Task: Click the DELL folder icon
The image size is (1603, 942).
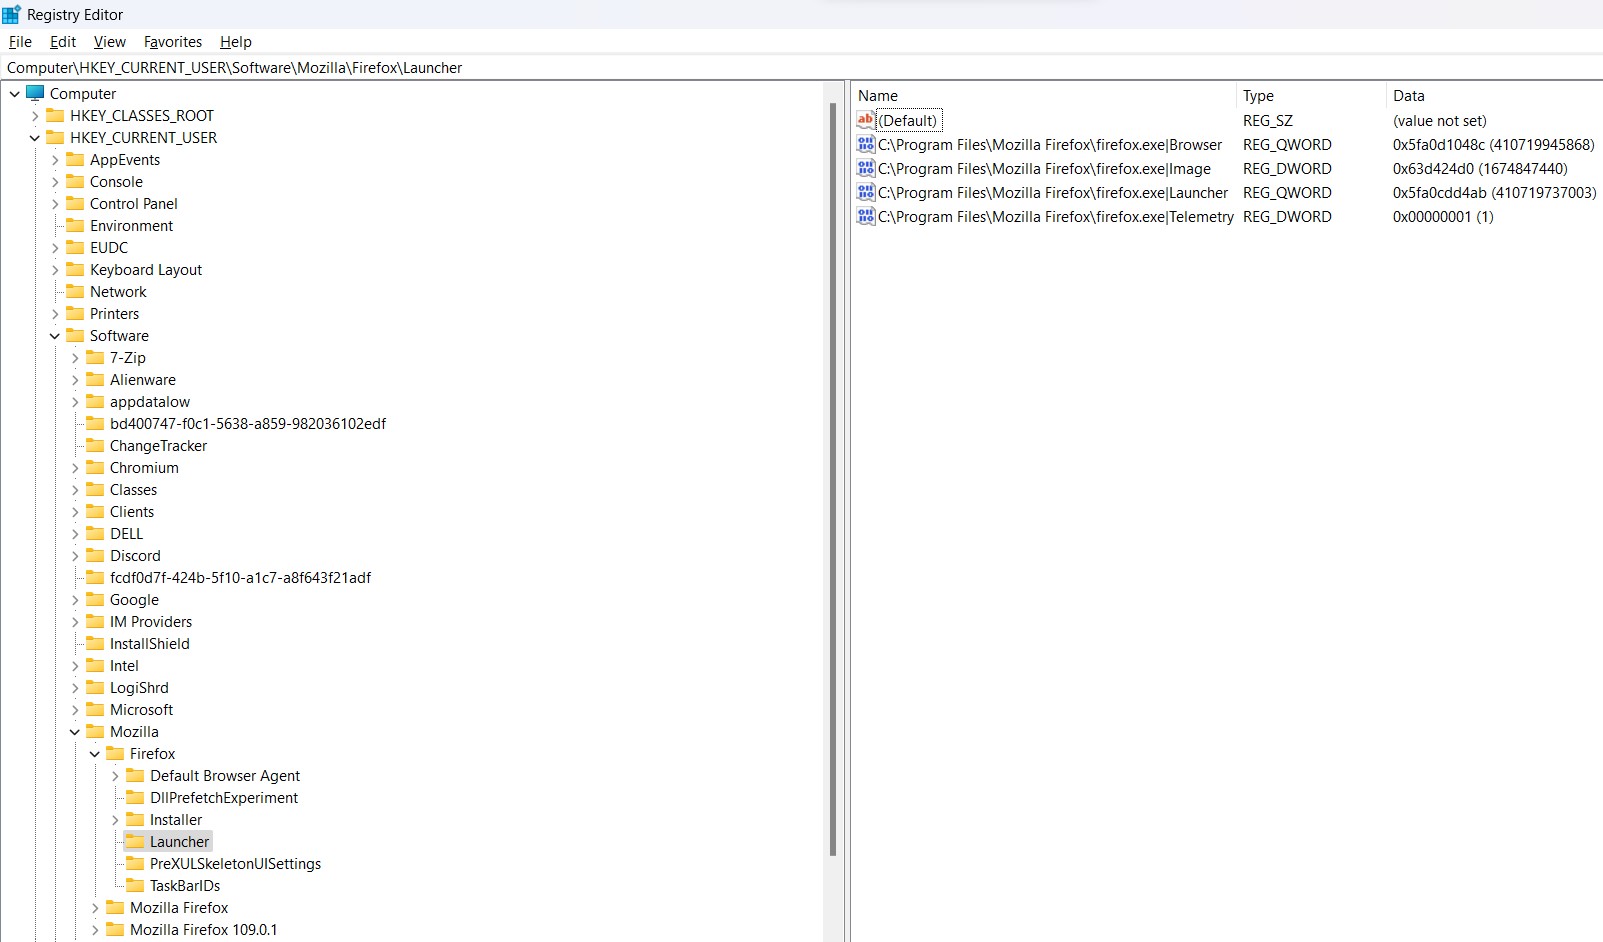Action: pyautogui.click(x=95, y=533)
